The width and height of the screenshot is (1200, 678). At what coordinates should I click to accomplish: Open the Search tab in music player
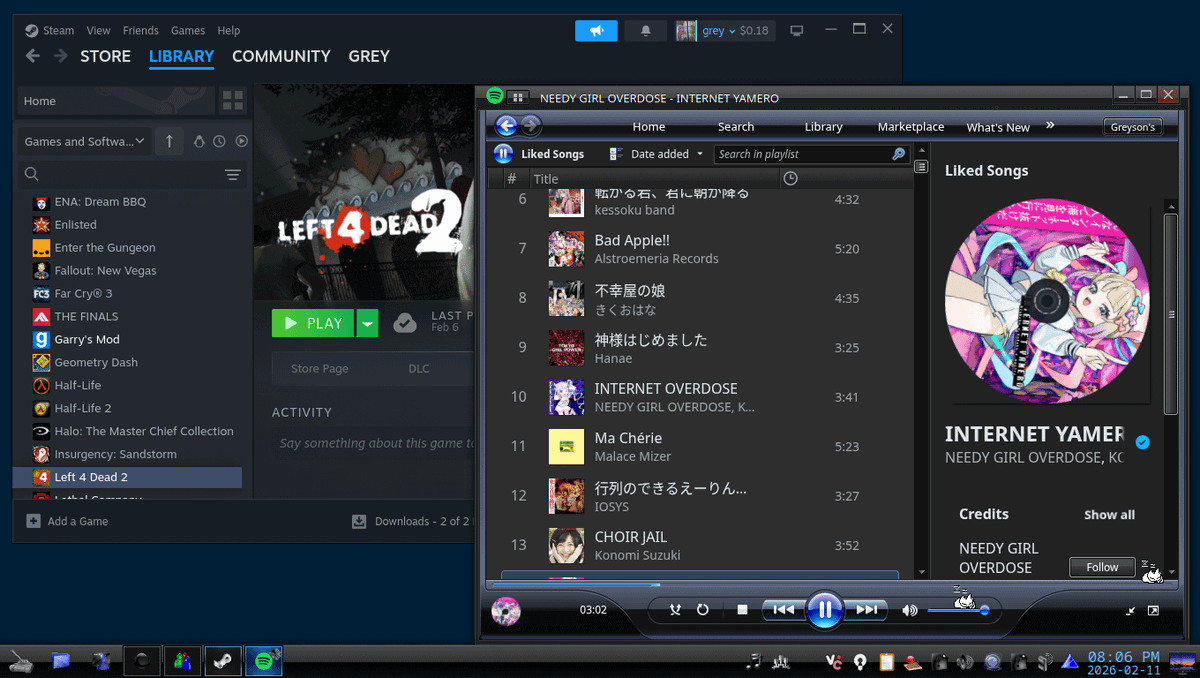(736, 127)
